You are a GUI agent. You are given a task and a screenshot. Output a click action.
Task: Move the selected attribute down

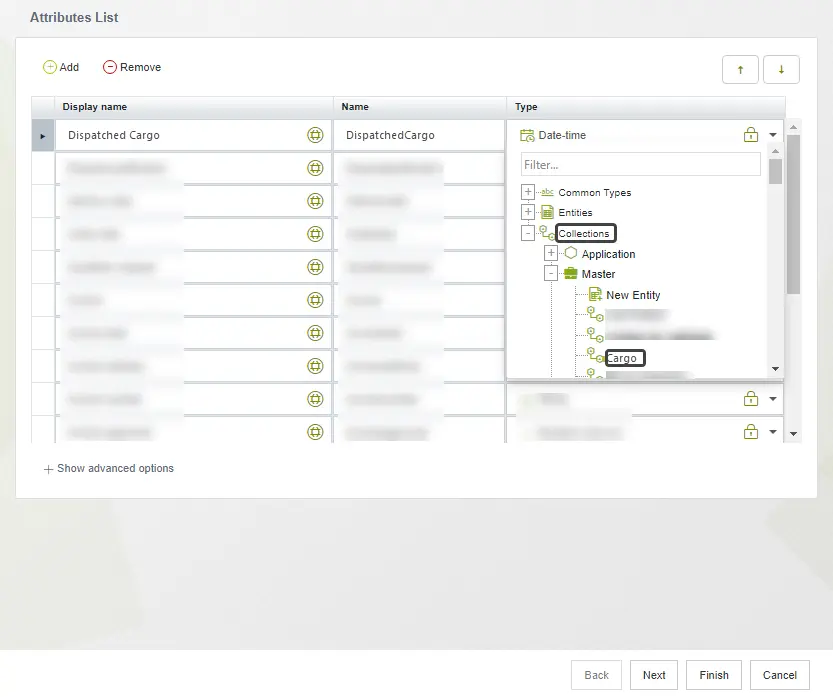click(x=781, y=70)
